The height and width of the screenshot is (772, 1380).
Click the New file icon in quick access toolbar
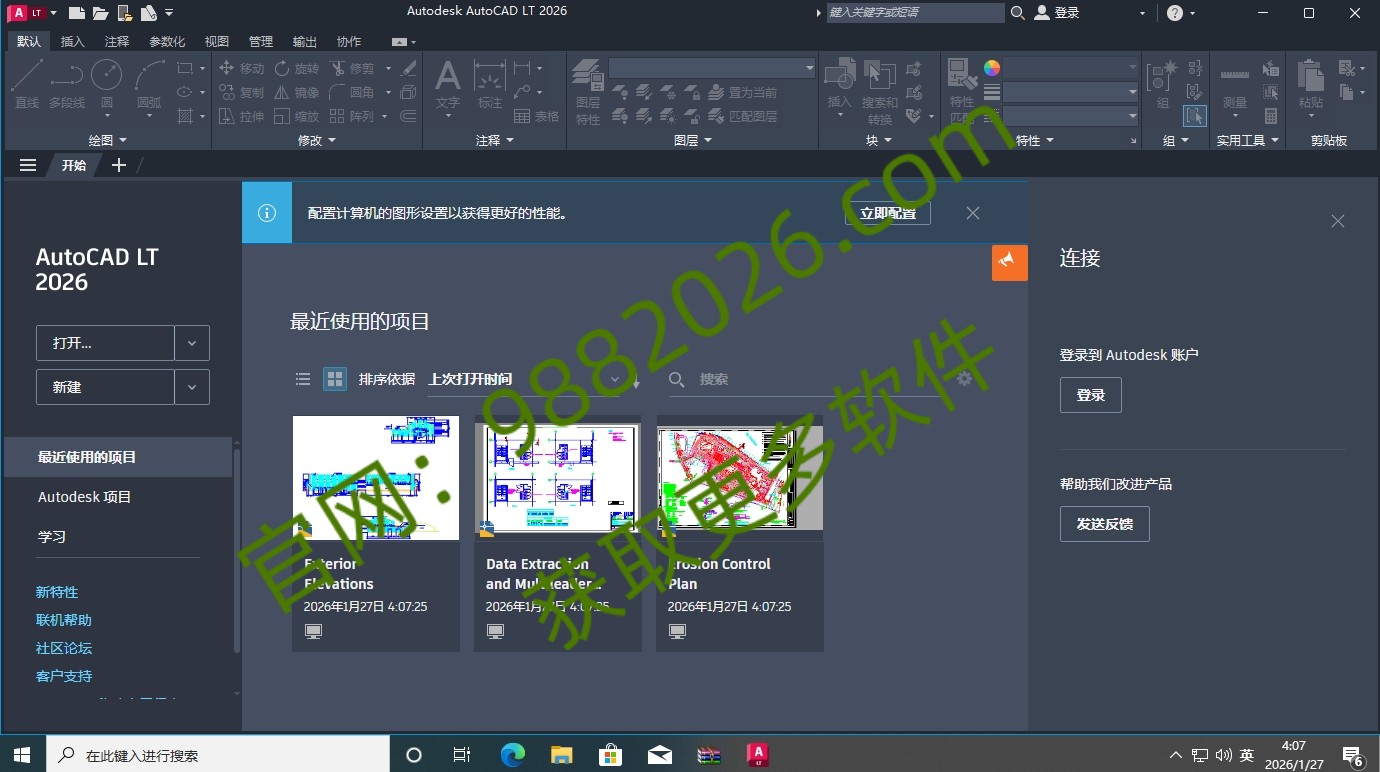77,13
